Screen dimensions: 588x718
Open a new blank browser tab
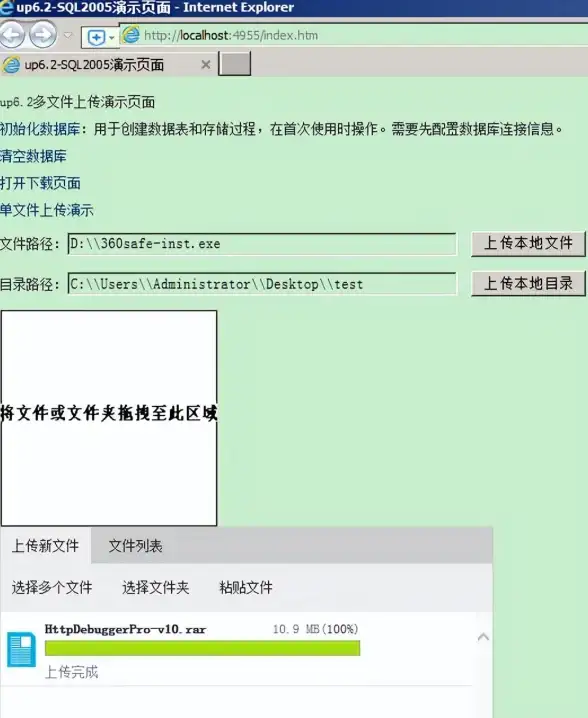(x=234, y=63)
